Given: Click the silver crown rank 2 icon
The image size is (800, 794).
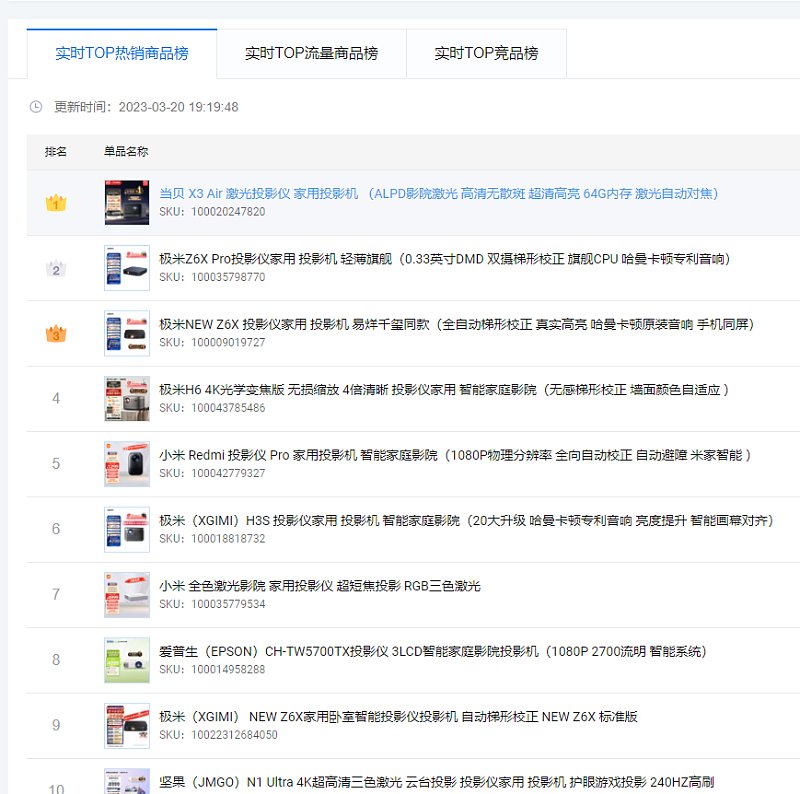Looking at the screenshot, I should 56,268.
